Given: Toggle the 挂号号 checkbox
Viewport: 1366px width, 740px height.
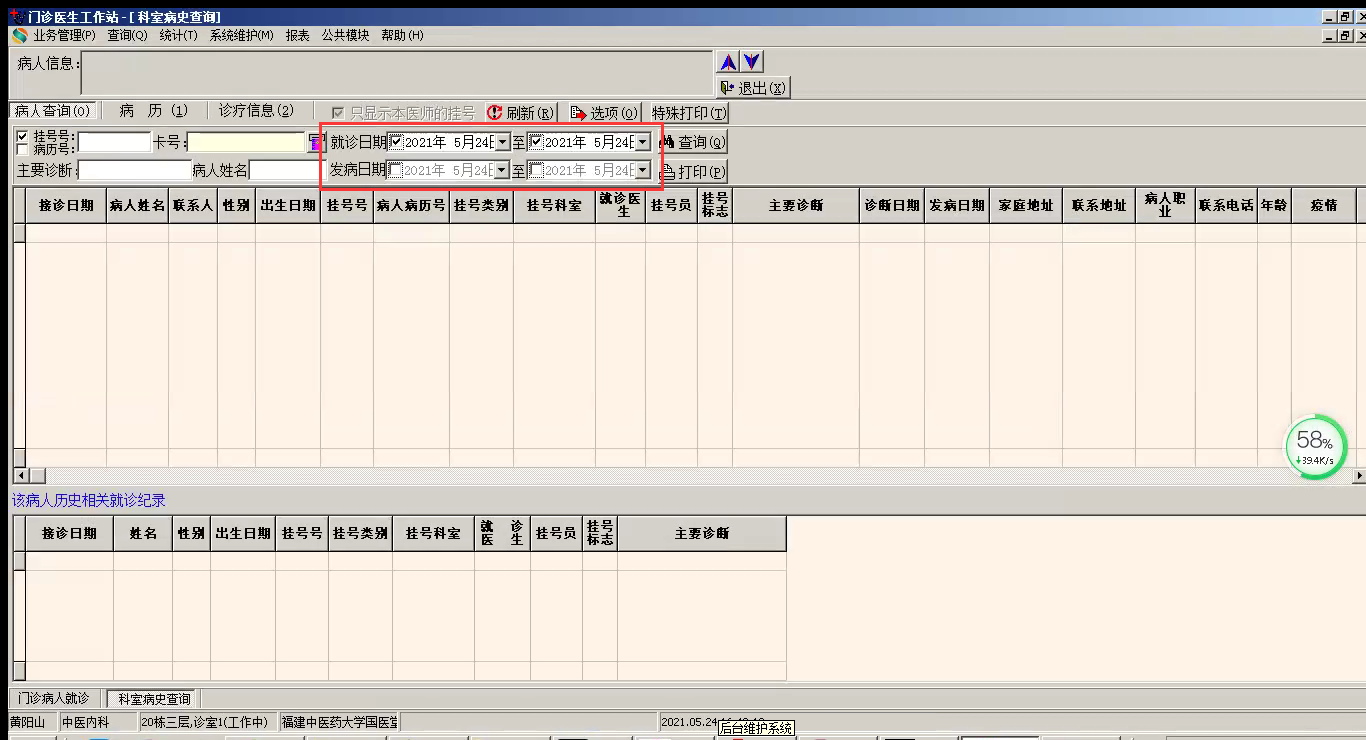Looking at the screenshot, I should [23, 136].
